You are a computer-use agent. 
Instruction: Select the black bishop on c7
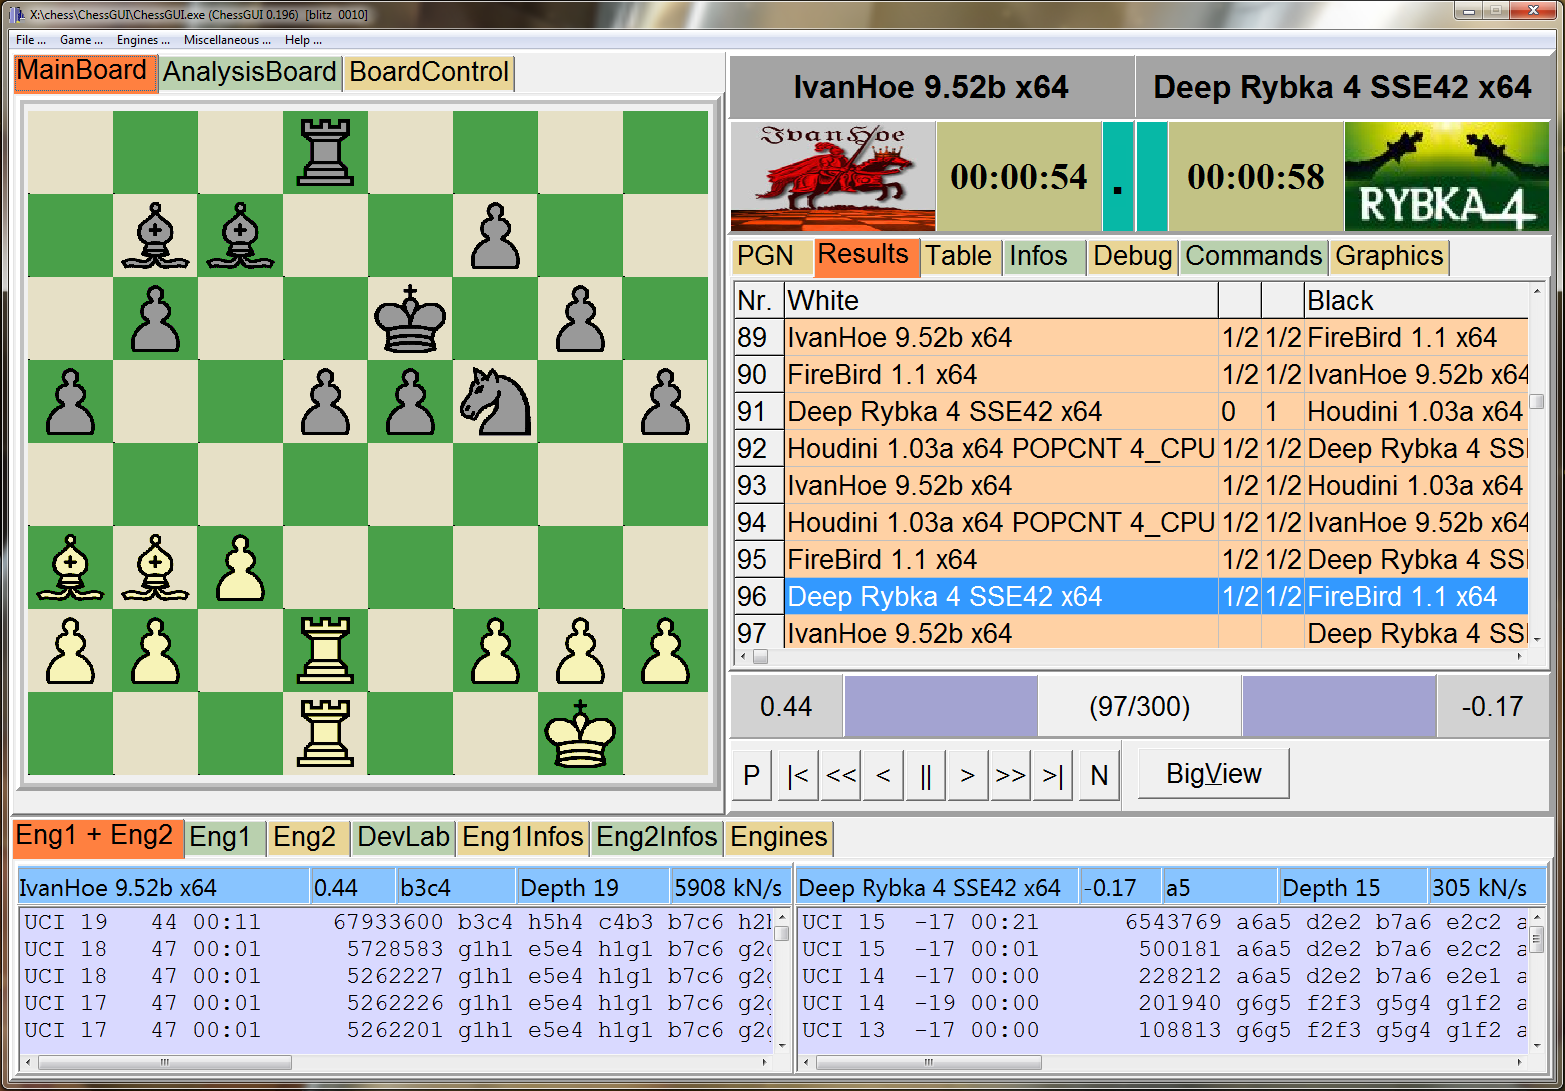tap(240, 236)
